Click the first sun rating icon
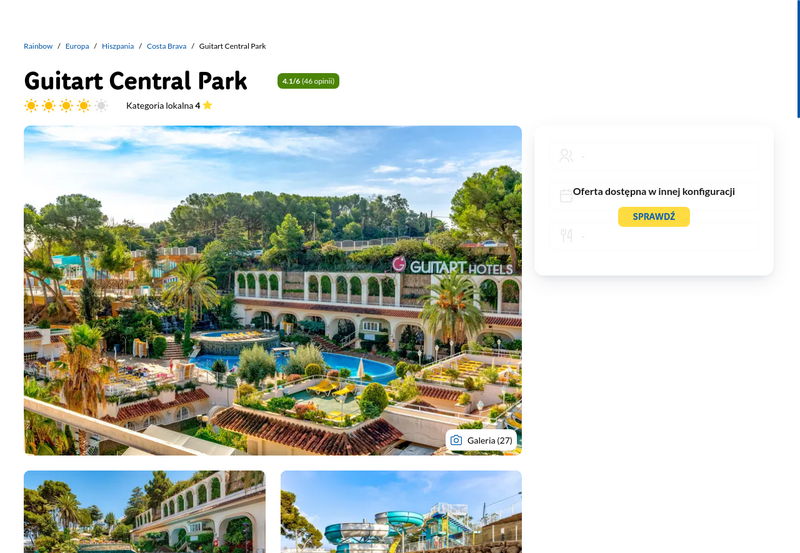800x553 pixels. 31,106
